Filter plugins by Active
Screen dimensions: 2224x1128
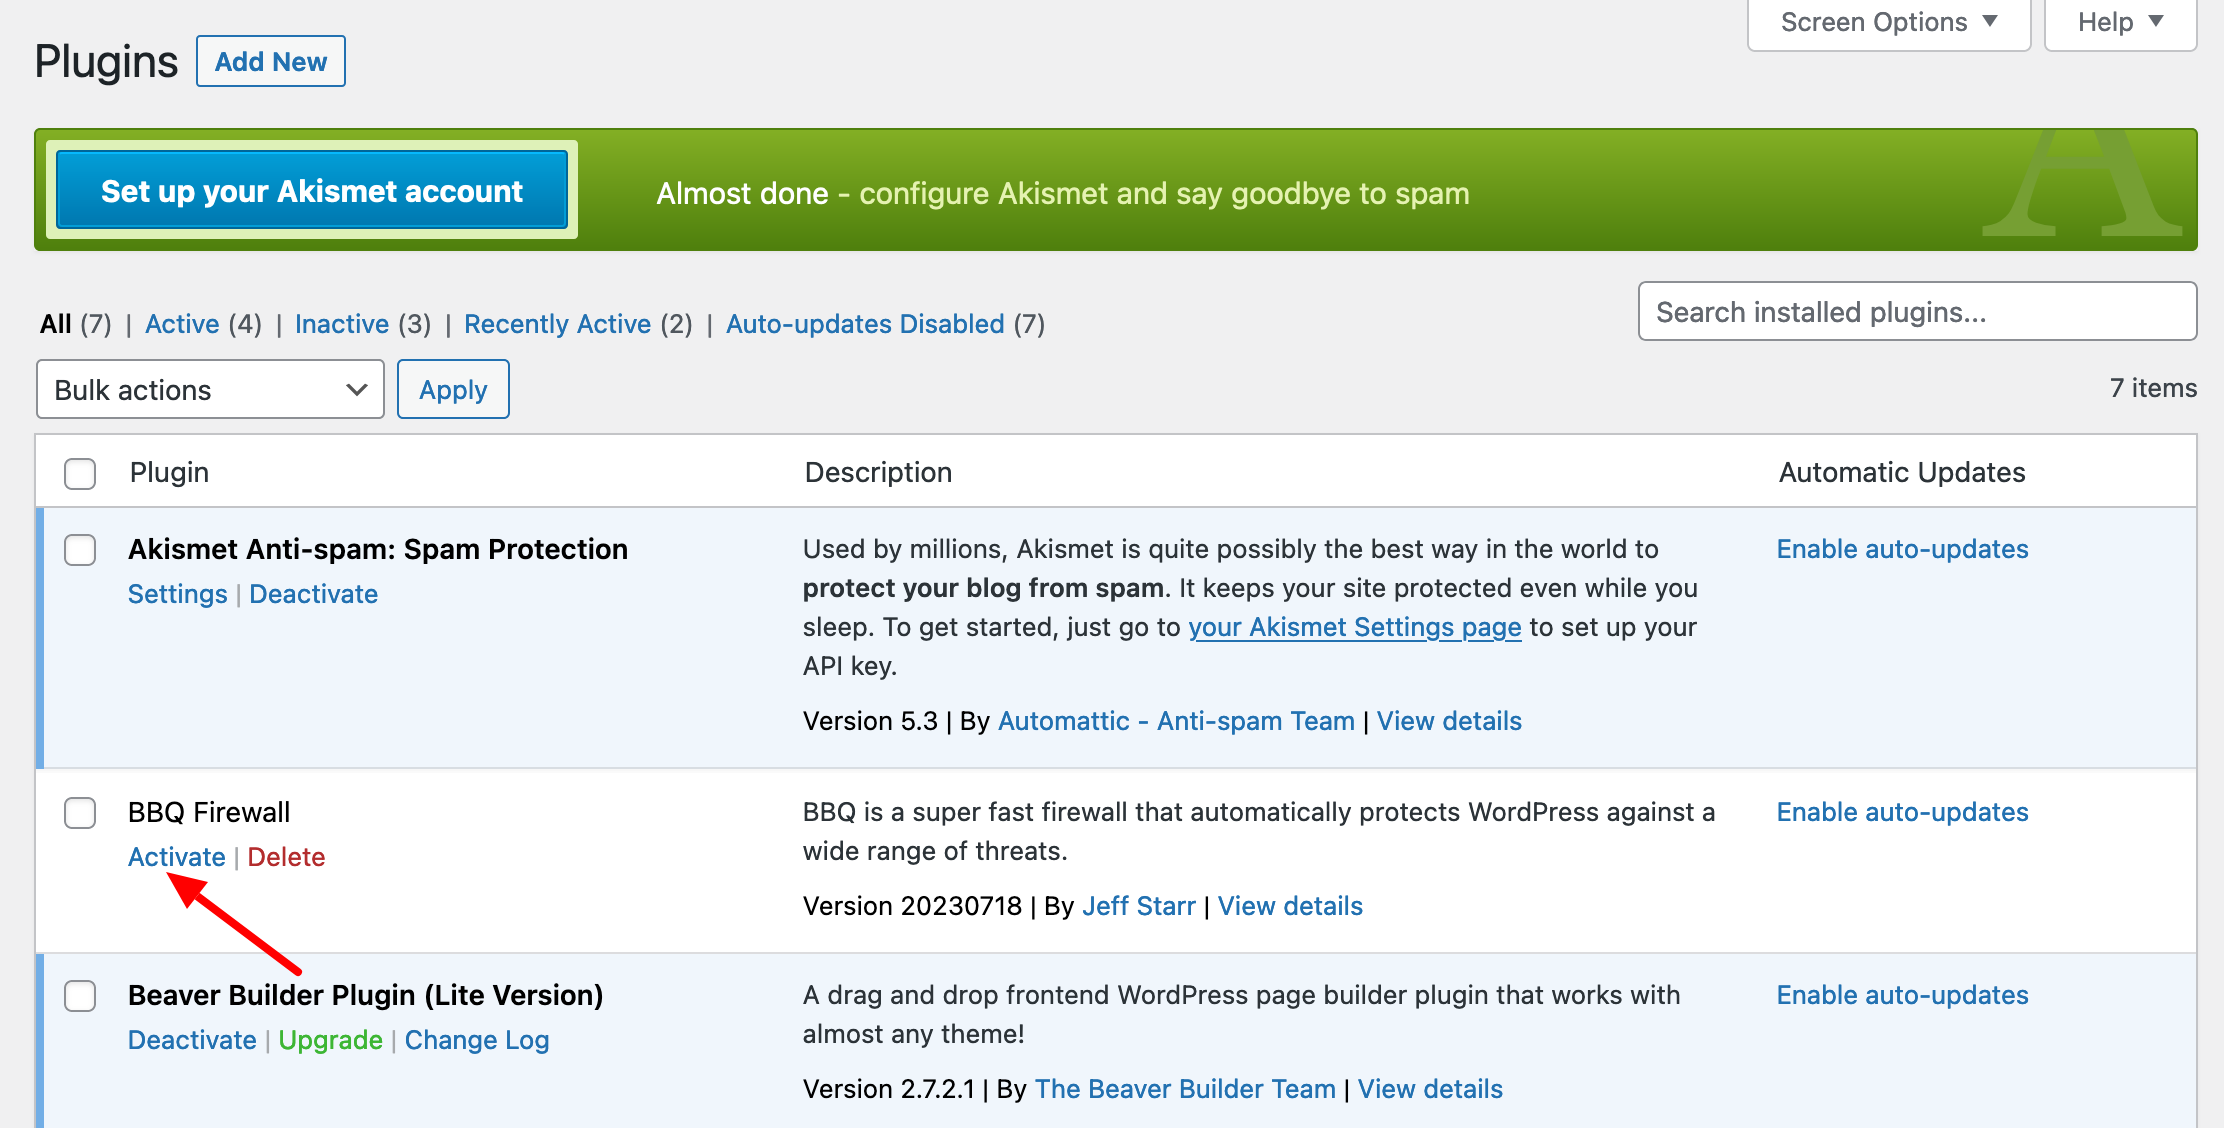182,324
